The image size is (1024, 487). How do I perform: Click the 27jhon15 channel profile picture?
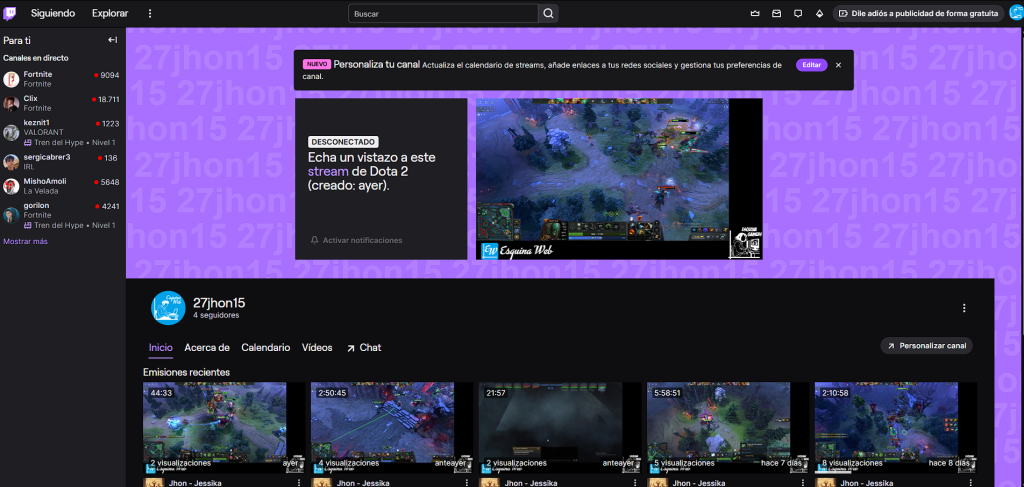pyautogui.click(x=168, y=308)
